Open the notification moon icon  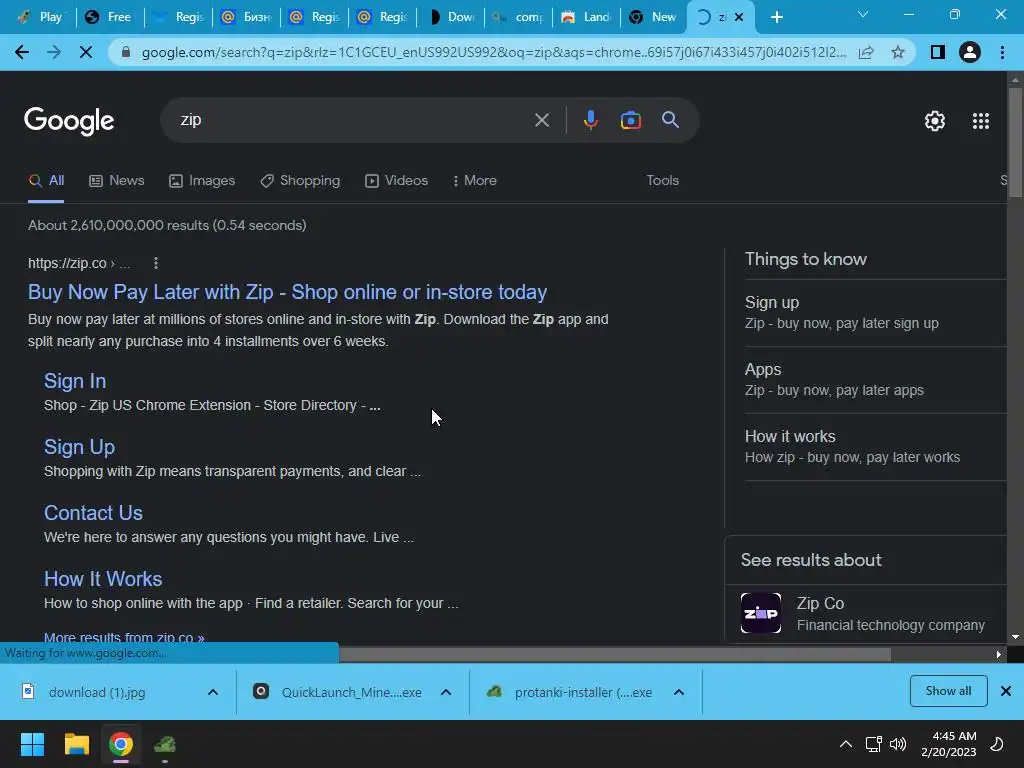pyautogui.click(x=997, y=744)
